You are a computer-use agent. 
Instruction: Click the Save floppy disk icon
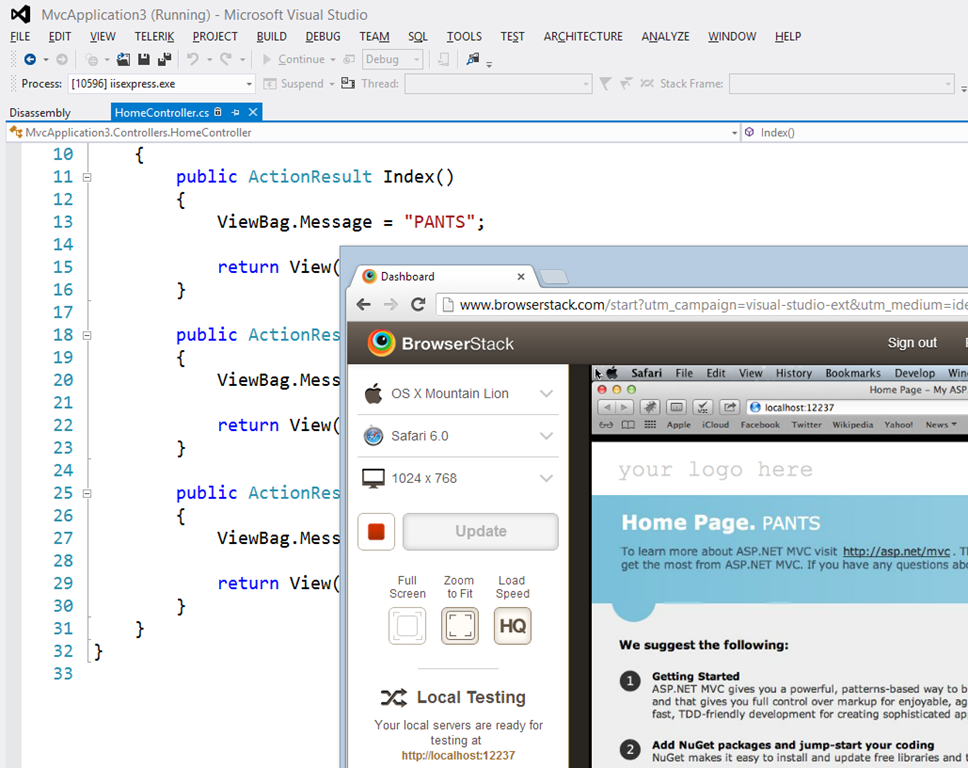coord(144,59)
